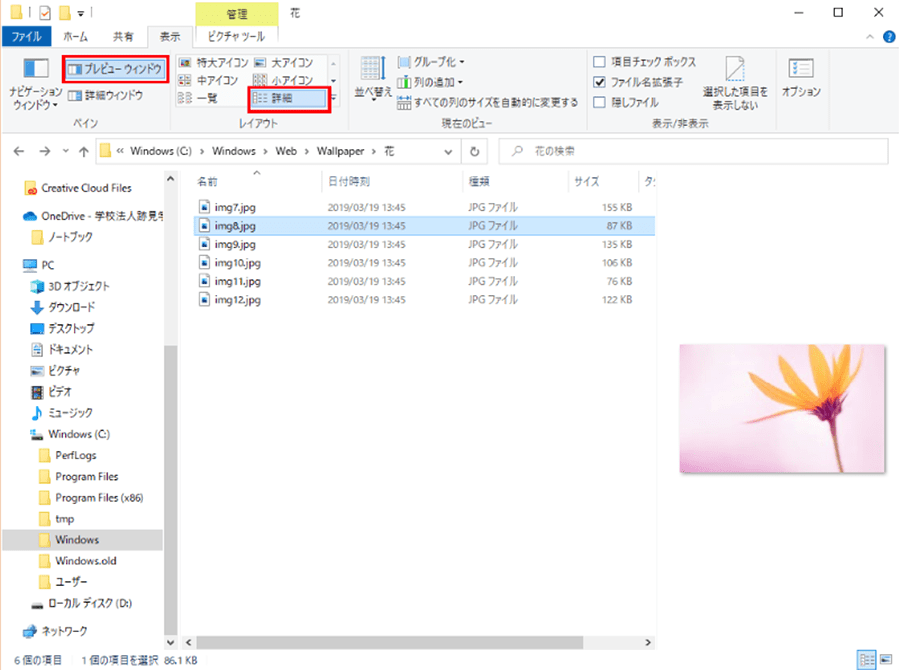Click the 花の検索 search box
The image size is (900, 670).
693,151
